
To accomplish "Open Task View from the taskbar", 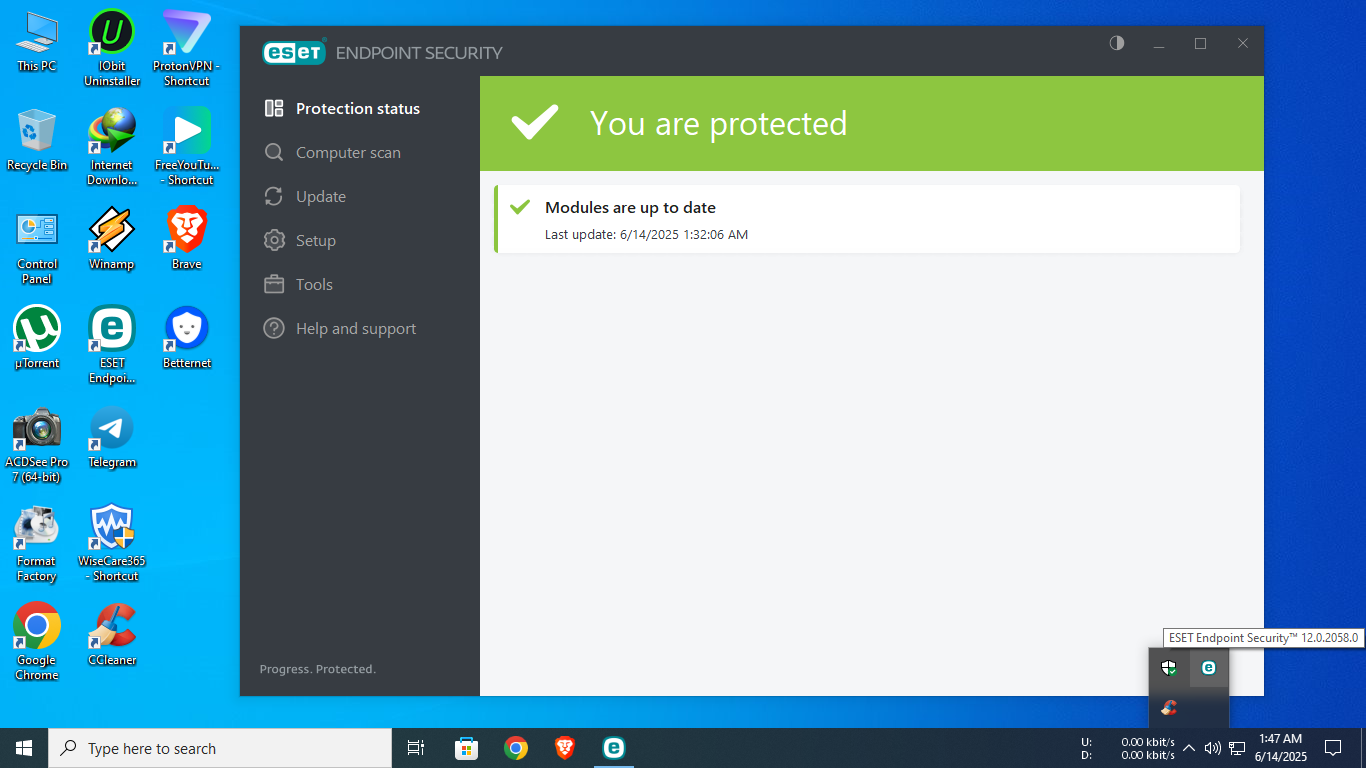I will [416, 748].
